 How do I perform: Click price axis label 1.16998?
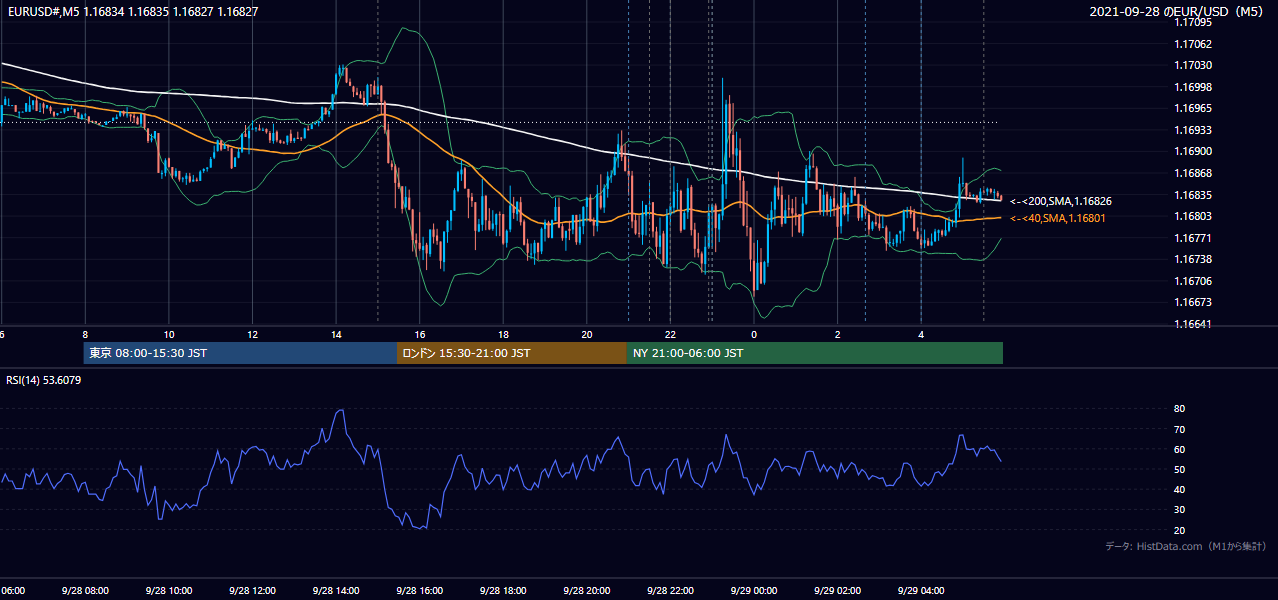tap(1193, 87)
